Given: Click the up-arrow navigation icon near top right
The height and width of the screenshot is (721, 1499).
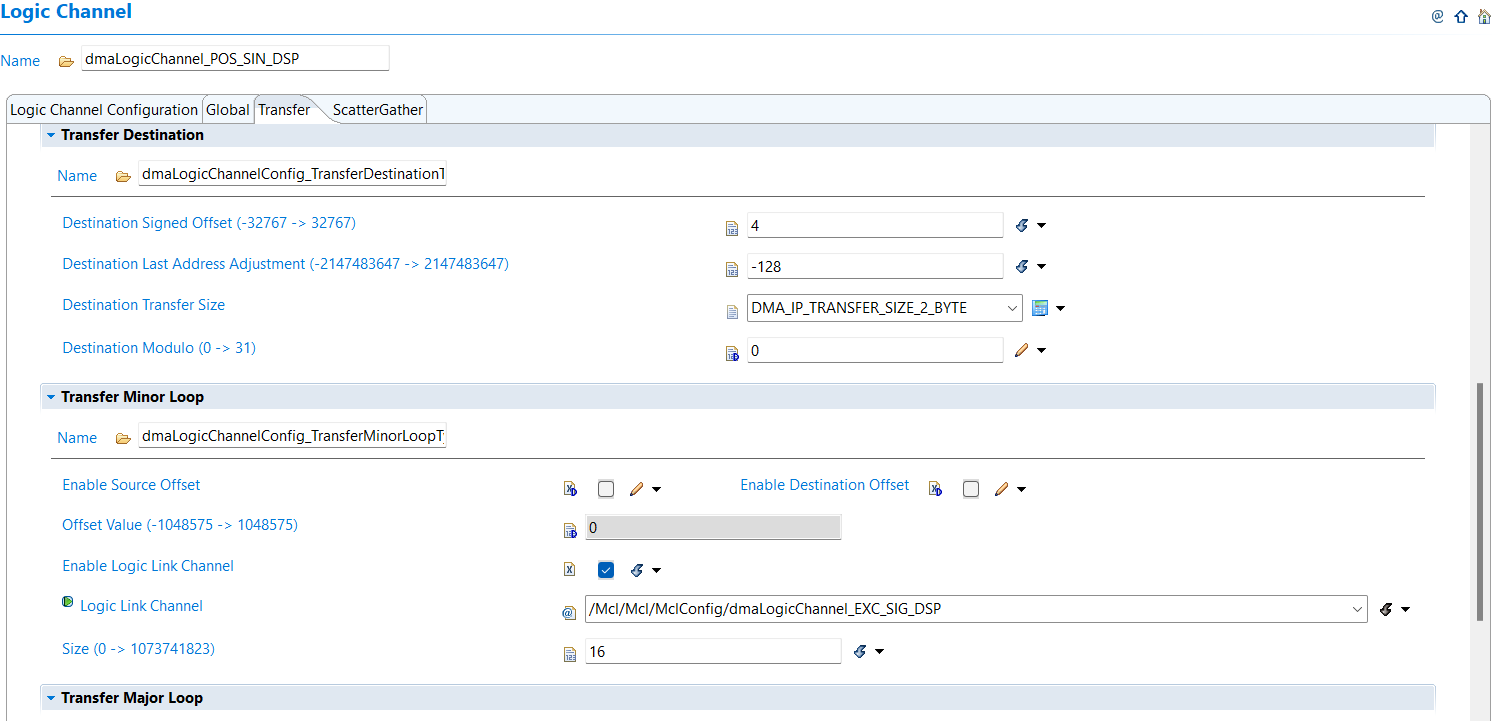Looking at the screenshot, I should 1460,16.
